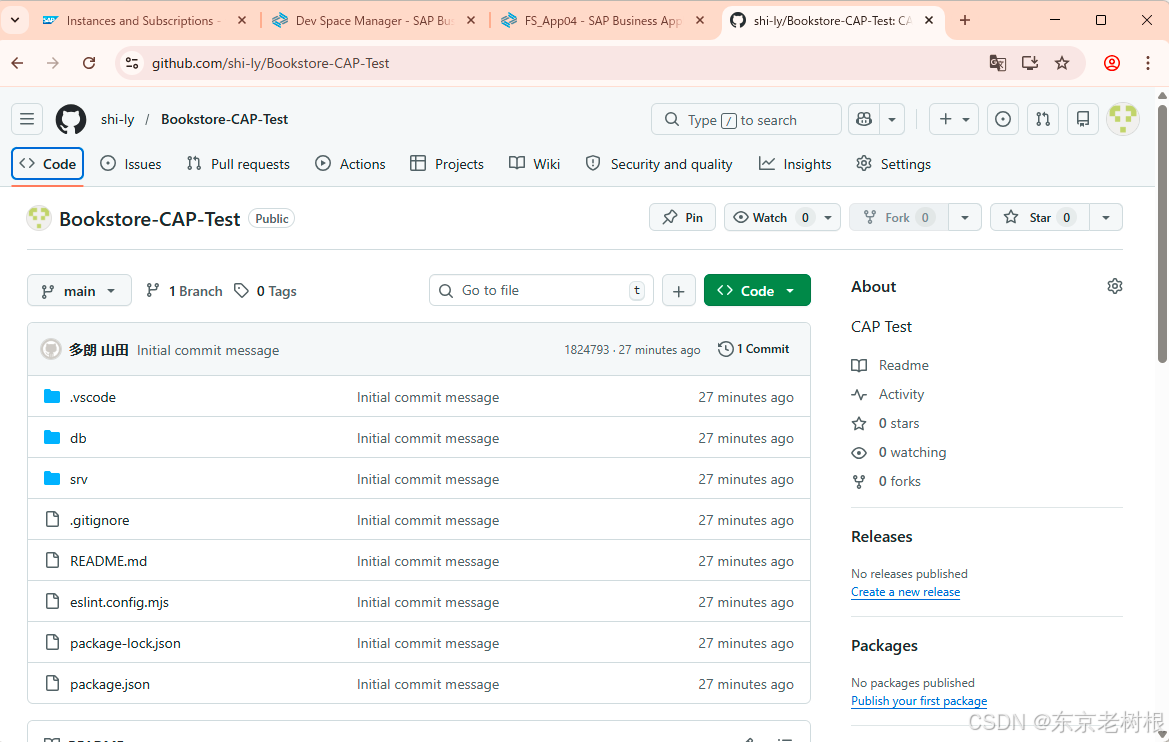View the 1 Branch link

tap(184, 291)
